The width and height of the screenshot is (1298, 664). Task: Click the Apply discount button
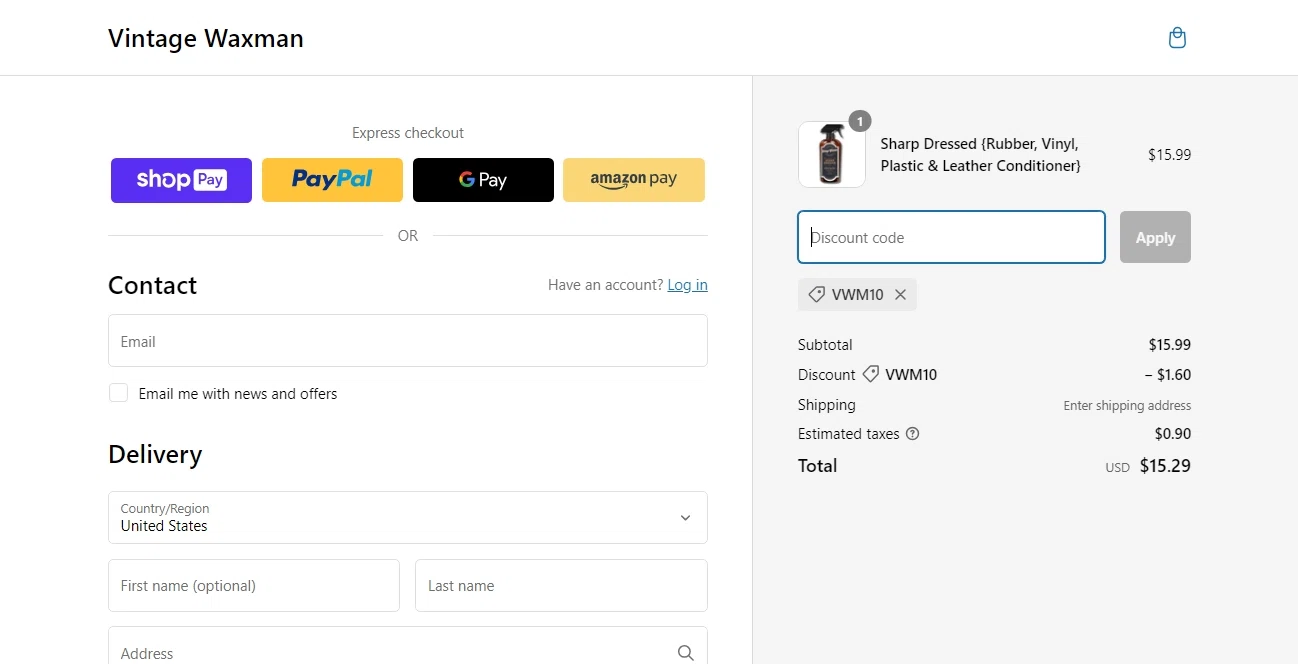tap(1155, 237)
